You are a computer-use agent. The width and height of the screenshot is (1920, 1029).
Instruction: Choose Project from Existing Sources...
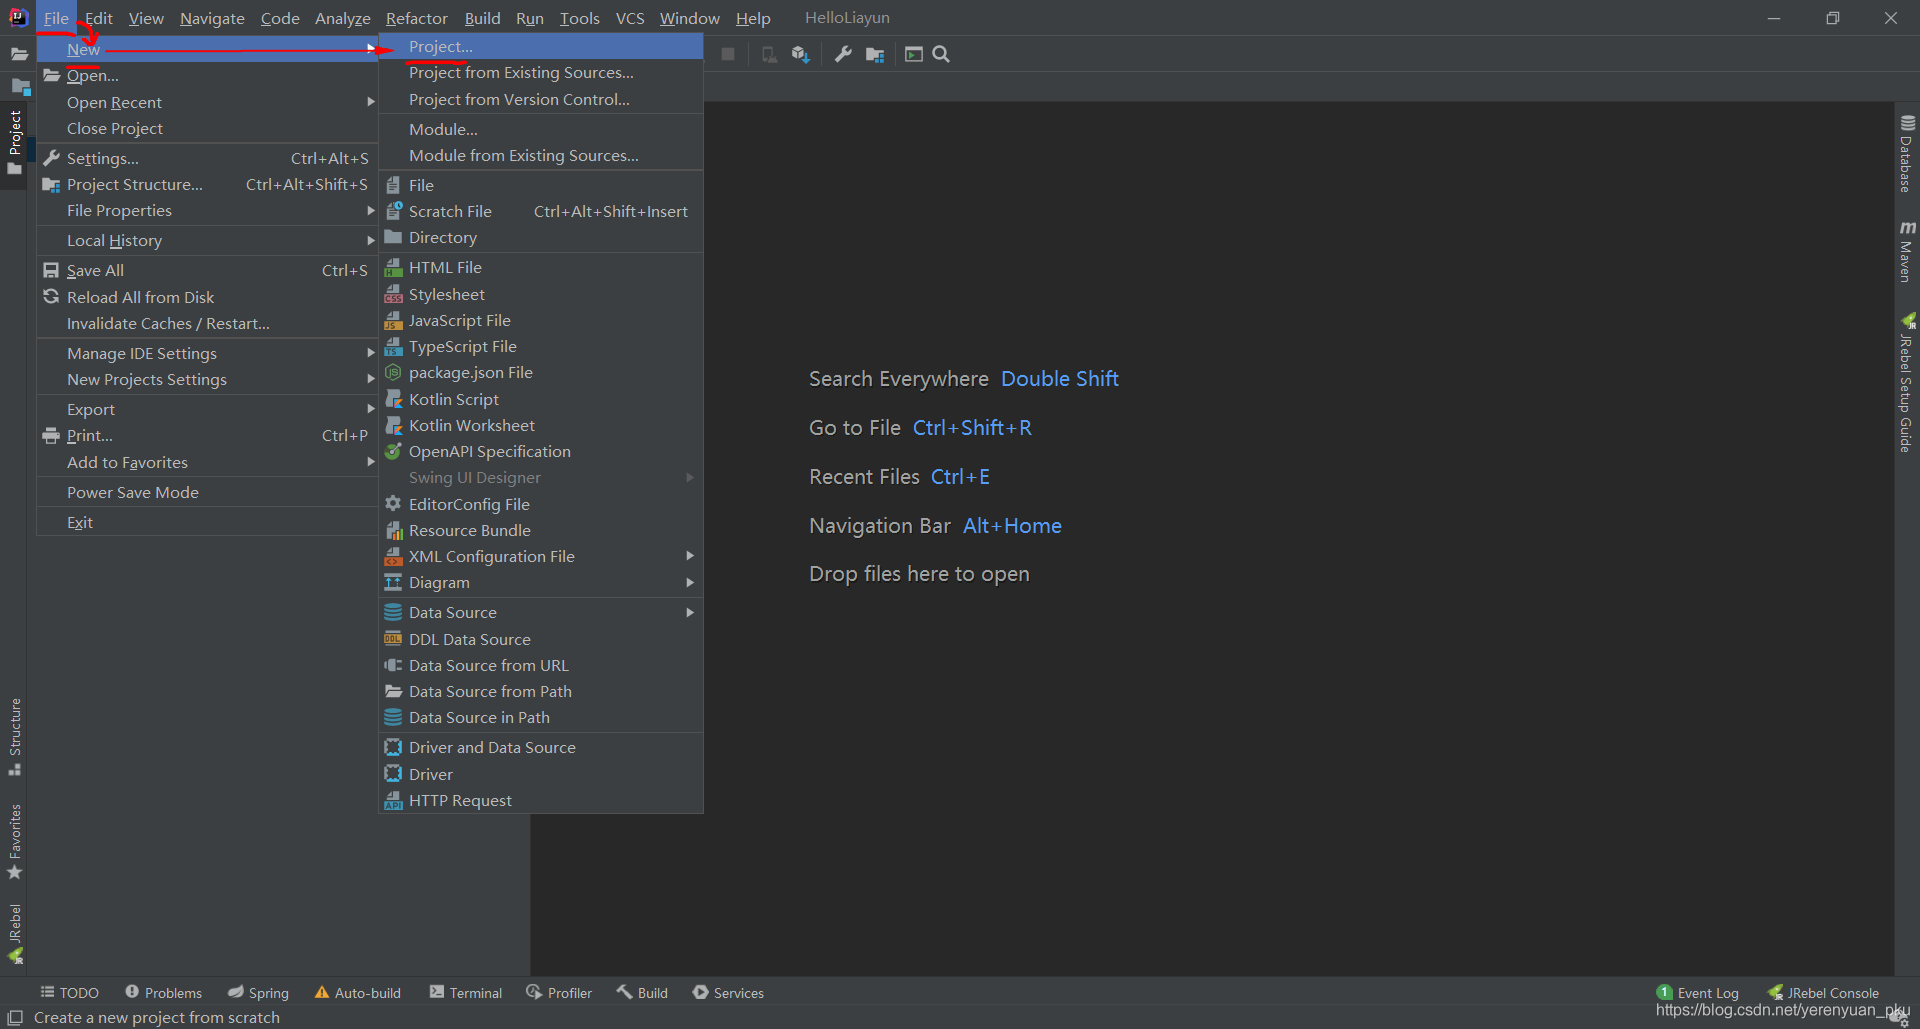click(x=541, y=72)
